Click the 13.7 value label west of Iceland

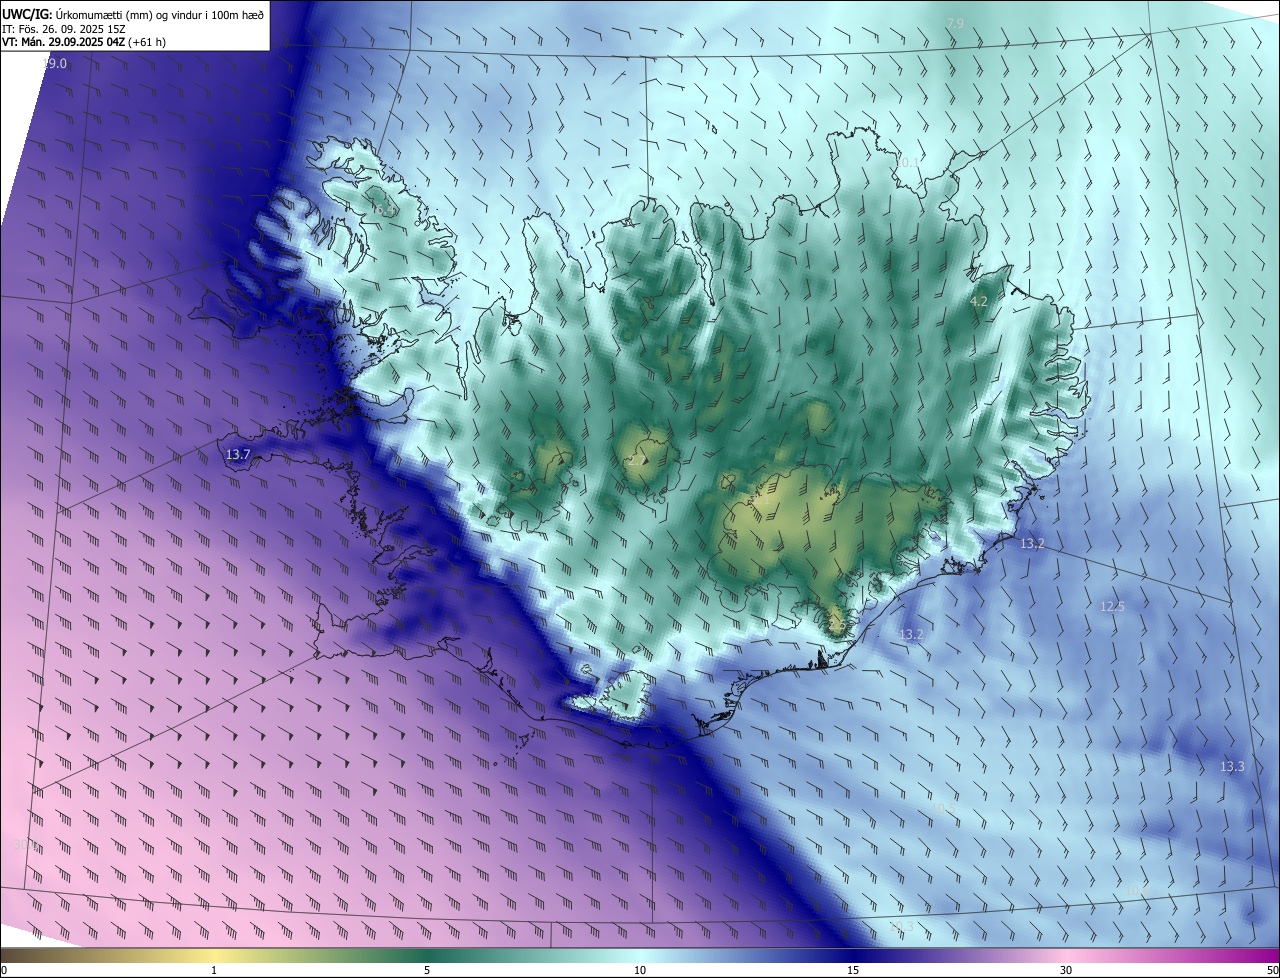point(238,455)
